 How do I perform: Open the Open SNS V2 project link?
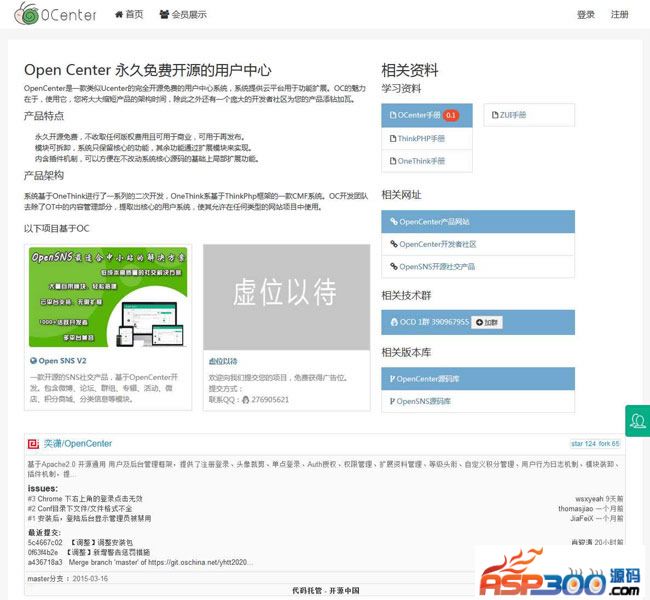point(62,361)
